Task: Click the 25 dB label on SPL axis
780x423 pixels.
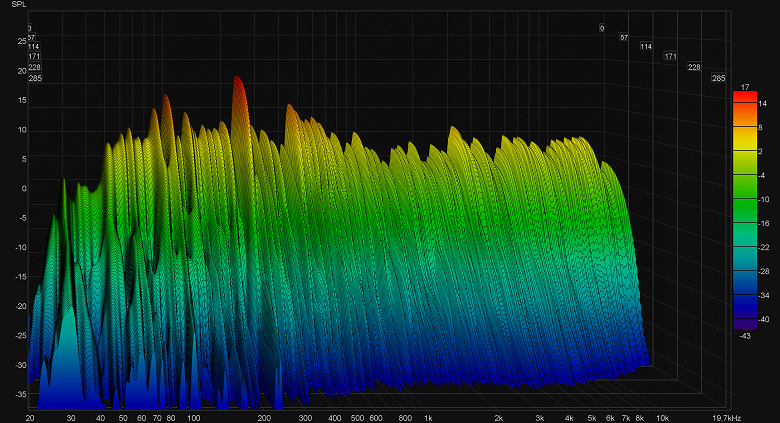Action: 22,41
